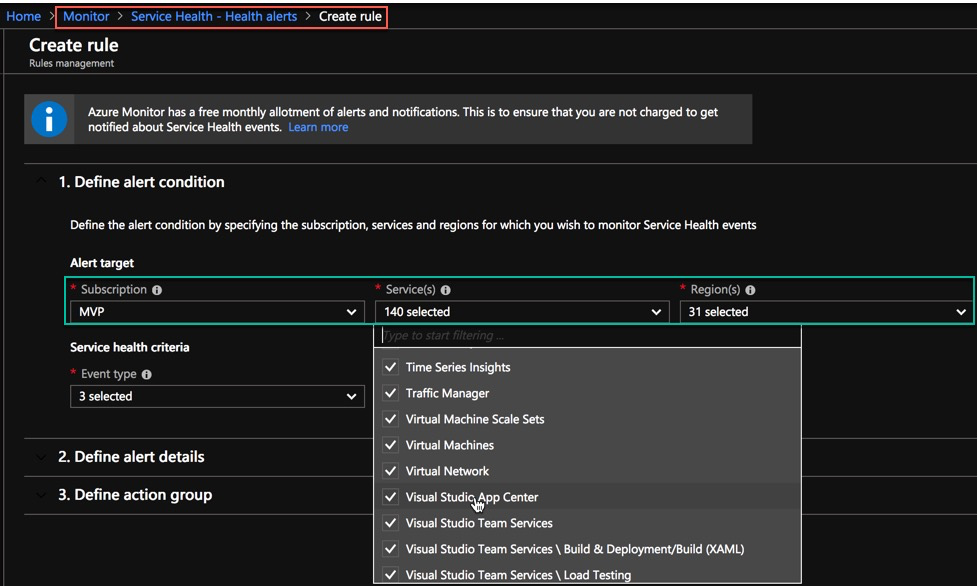Uncheck Build & Deployment/Build (XAML) service
Image resolution: width=978 pixels, height=586 pixels.
(390, 549)
